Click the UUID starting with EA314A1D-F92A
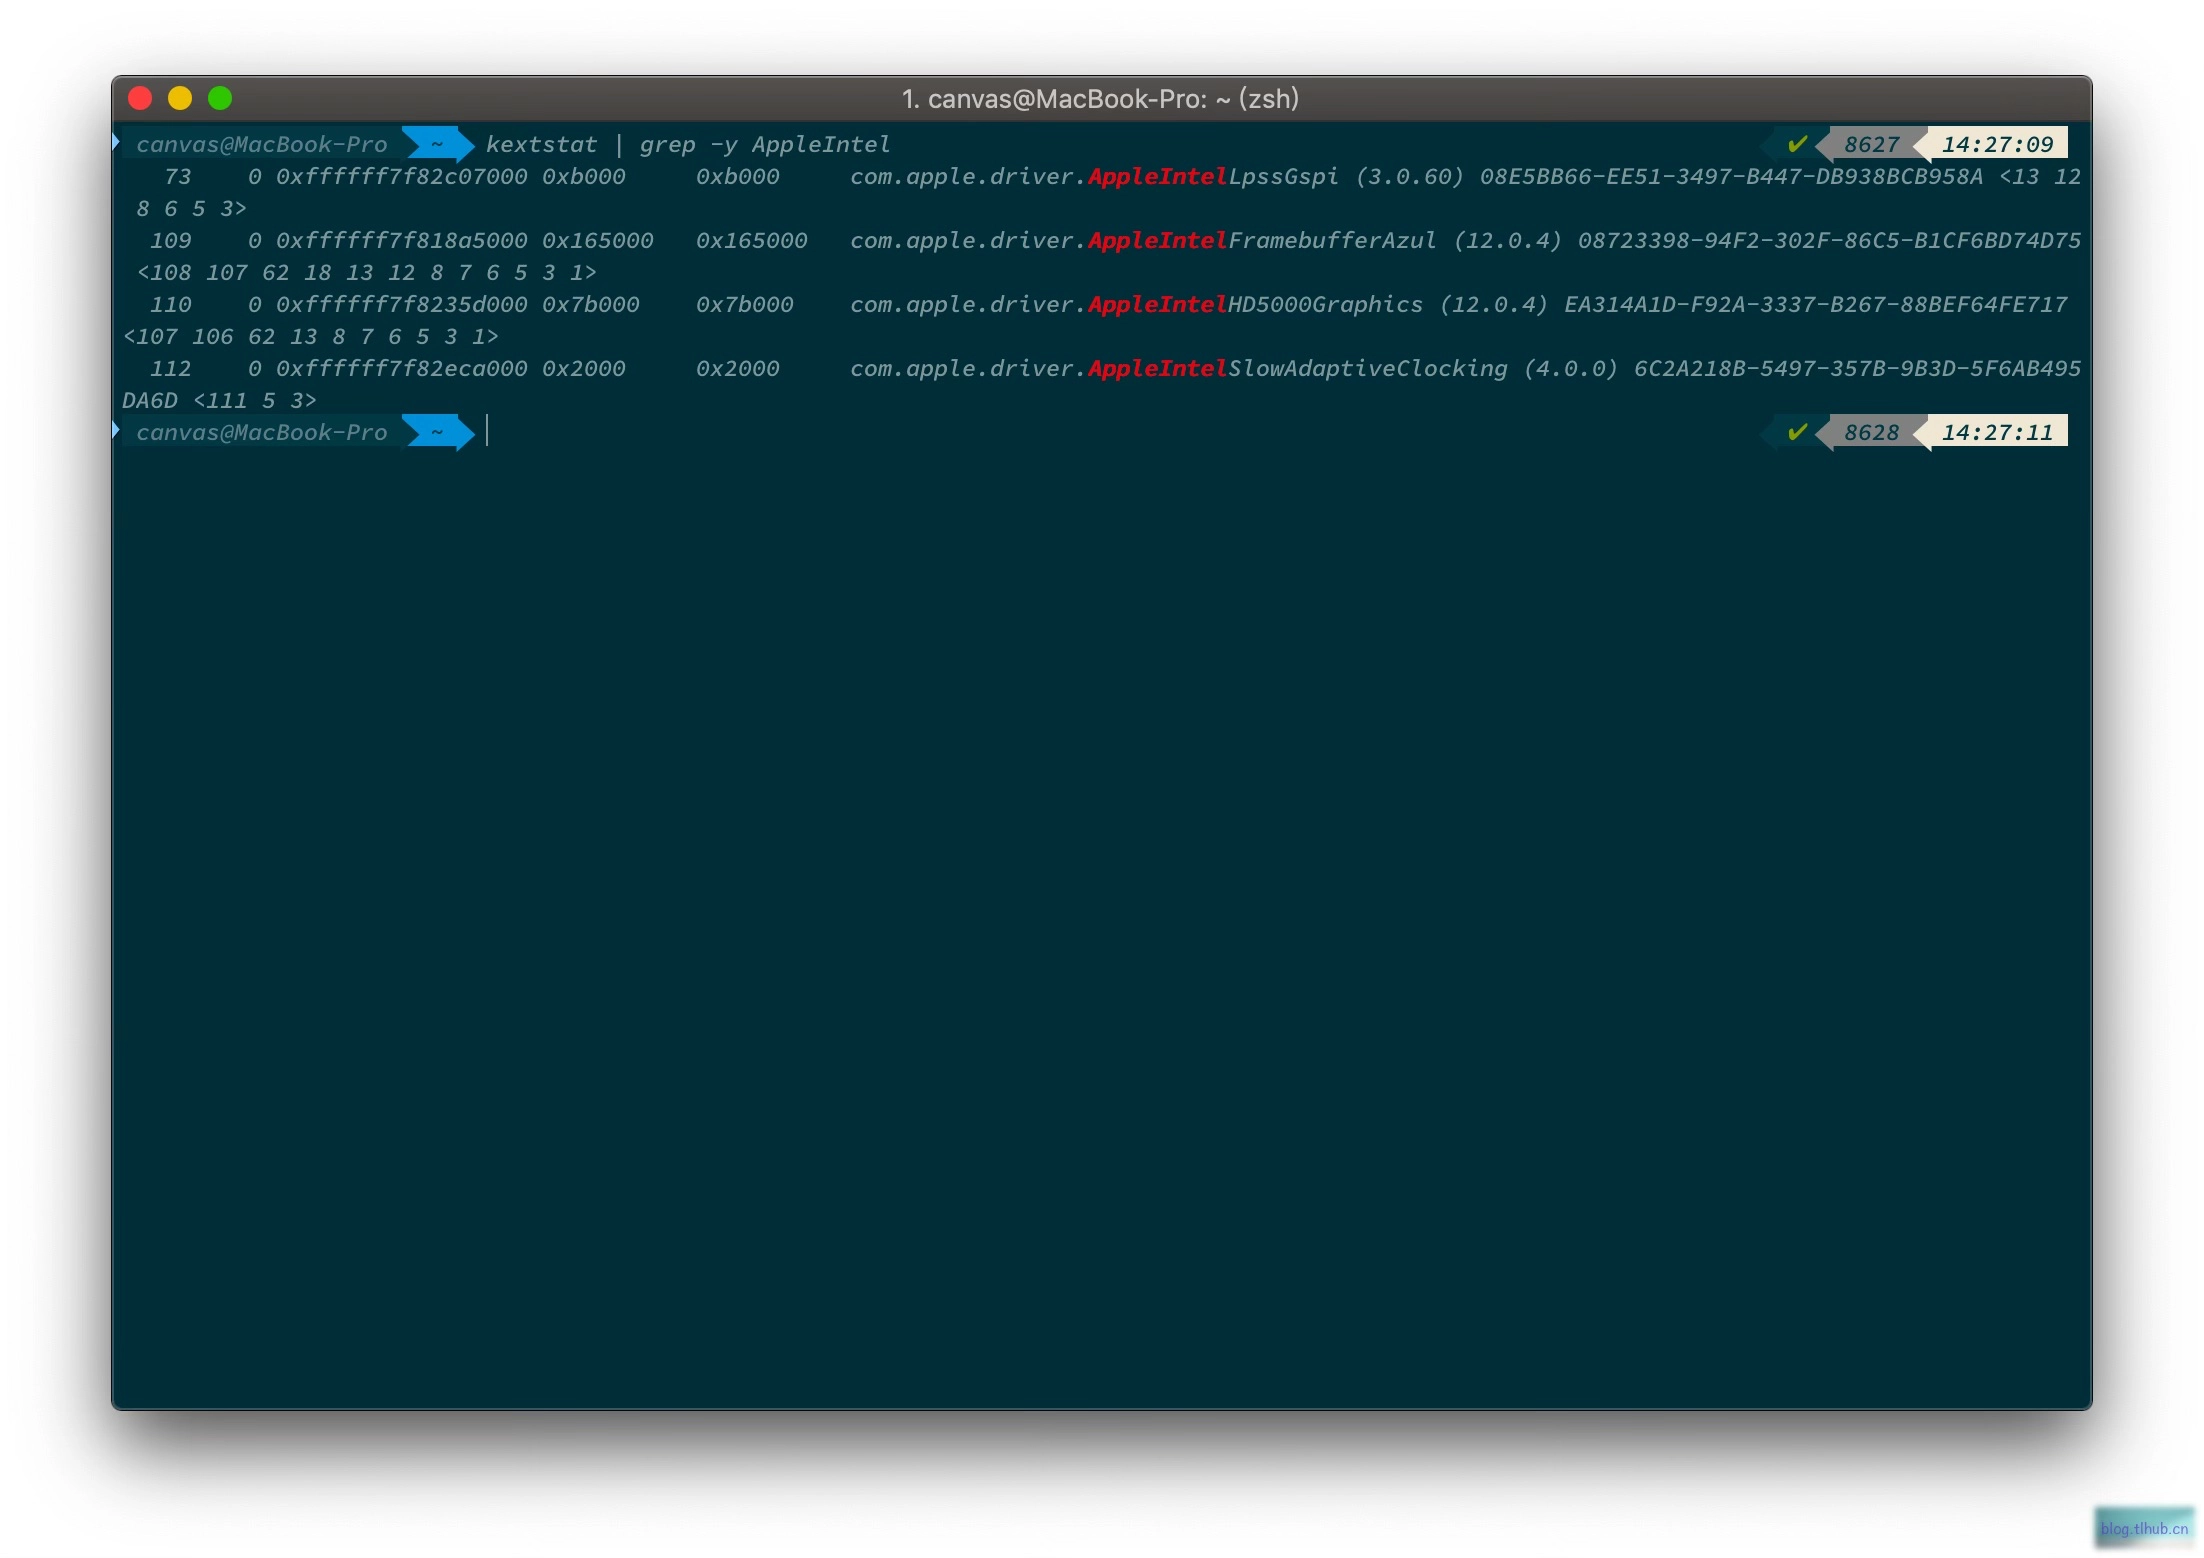Image resolution: width=2204 pixels, height=1558 pixels. point(1815,305)
